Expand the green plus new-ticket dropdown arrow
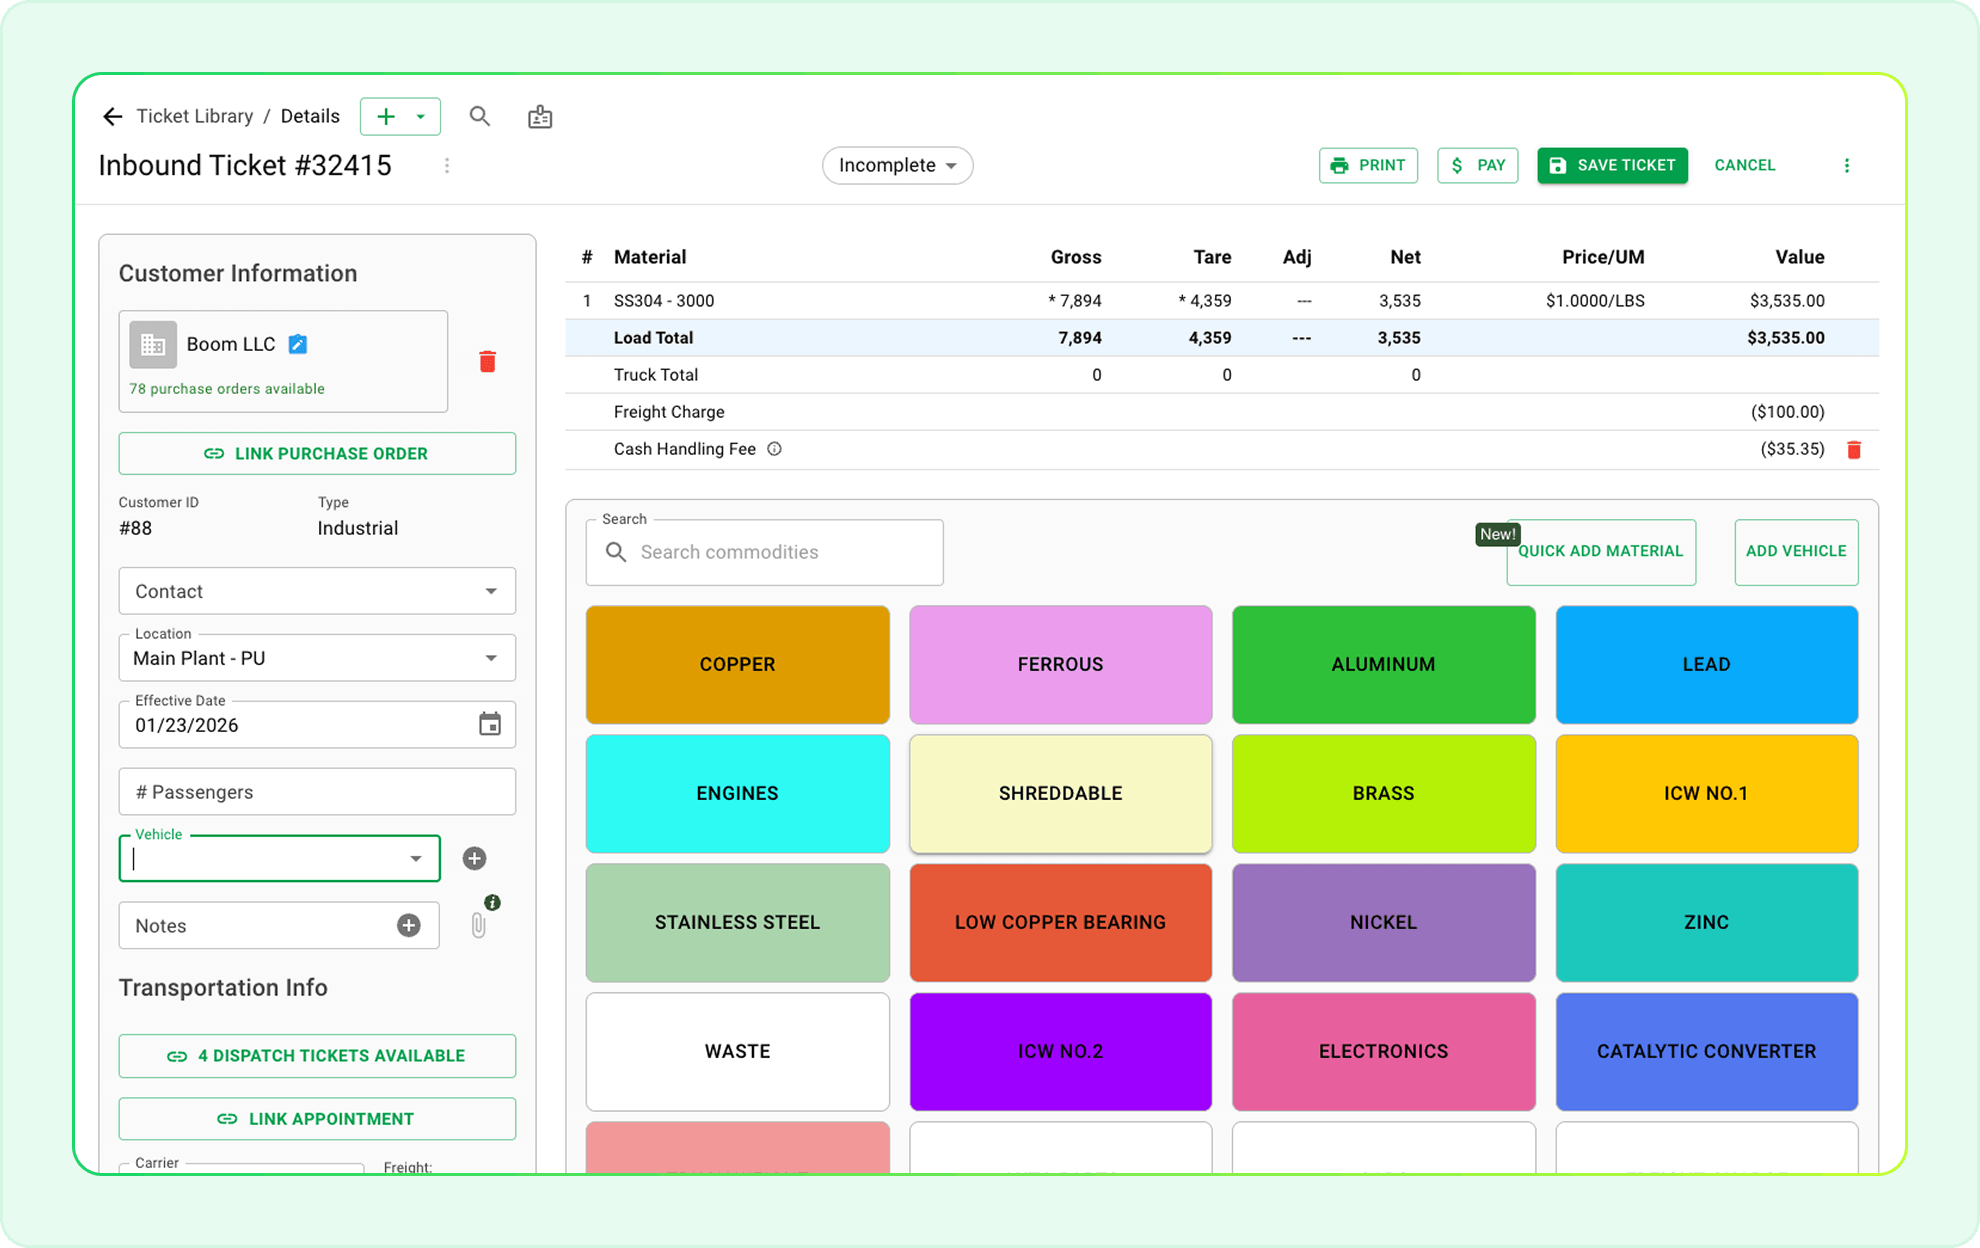The width and height of the screenshot is (1980, 1248). pyautogui.click(x=421, y=117)
